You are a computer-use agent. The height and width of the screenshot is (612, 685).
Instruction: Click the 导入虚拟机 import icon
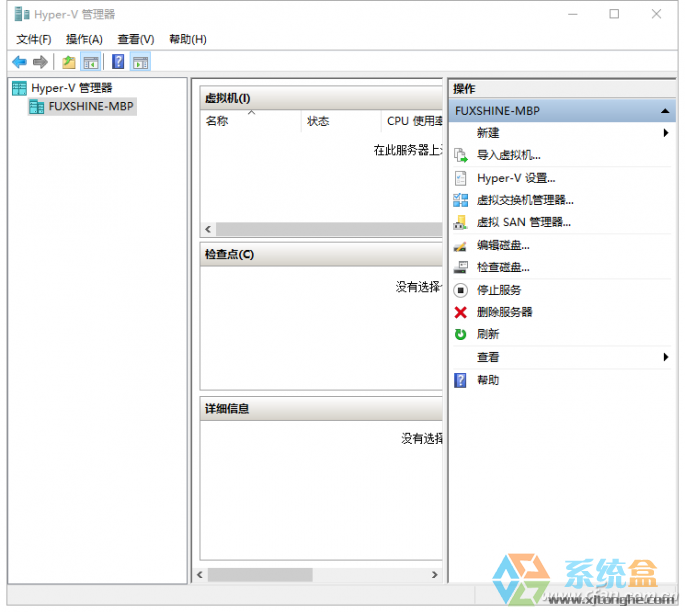[460, 156]
